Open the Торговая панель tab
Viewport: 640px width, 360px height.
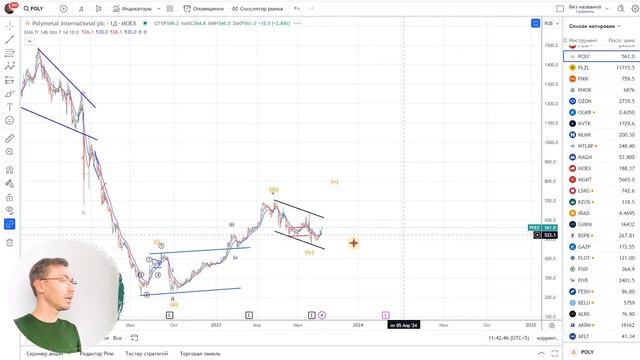[x=200, y=353]
